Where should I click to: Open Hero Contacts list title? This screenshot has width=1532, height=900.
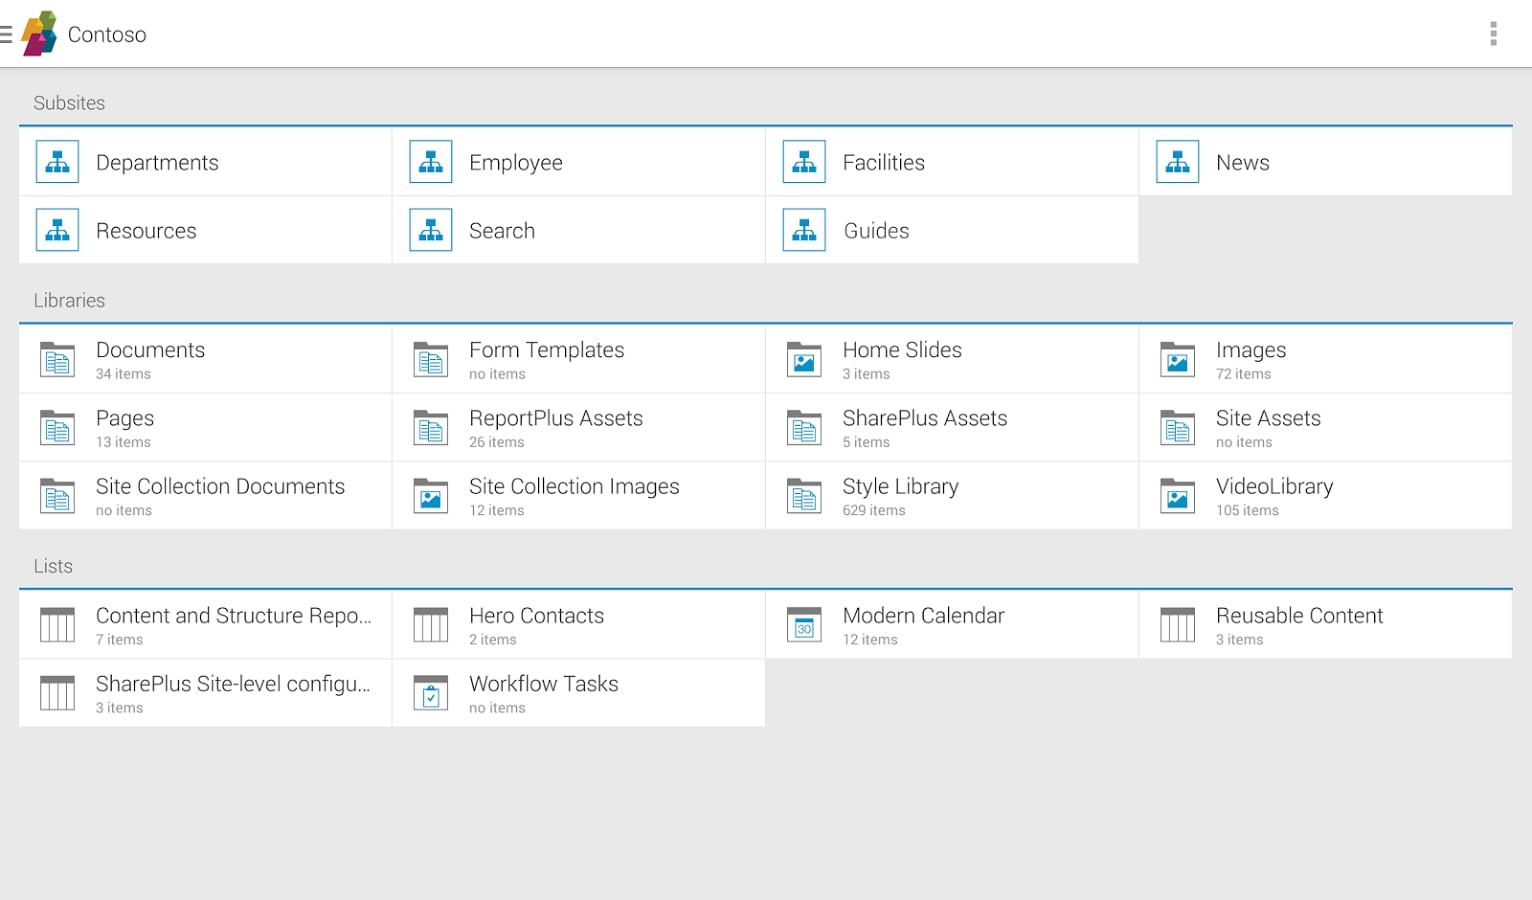click(537, 616)
